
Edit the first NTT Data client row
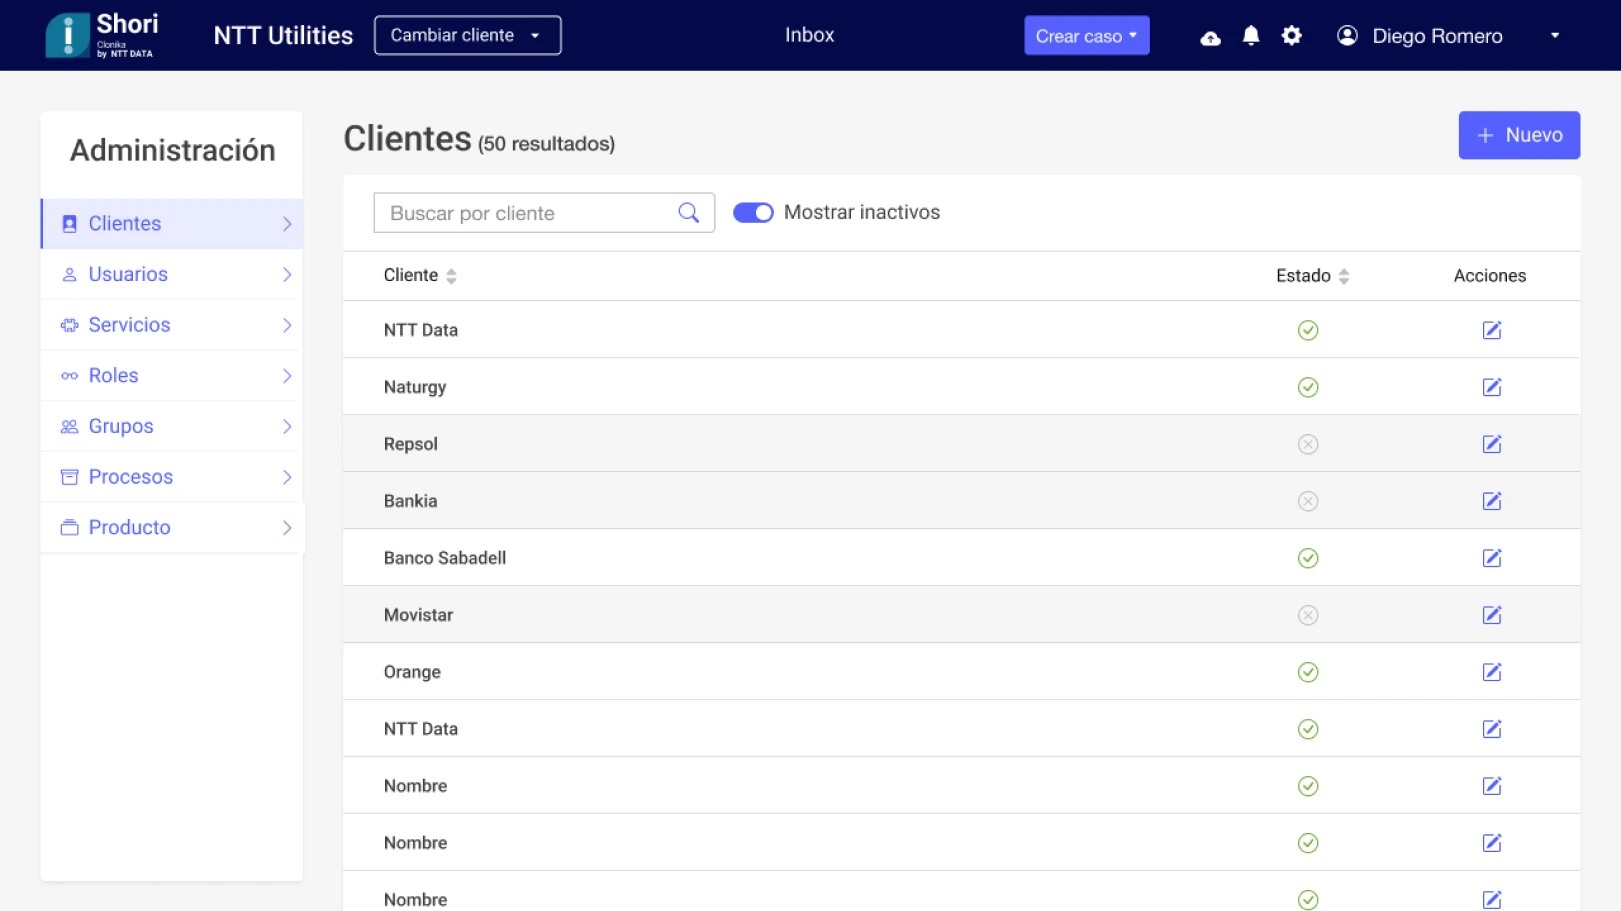1491,330
